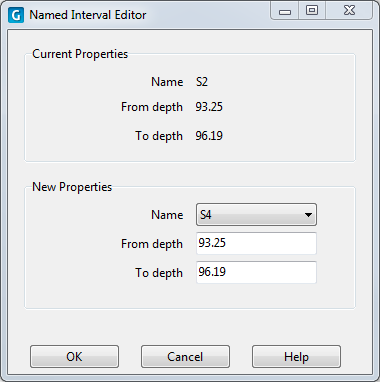Click the current To depth value 96.19

tap(209, 136)
